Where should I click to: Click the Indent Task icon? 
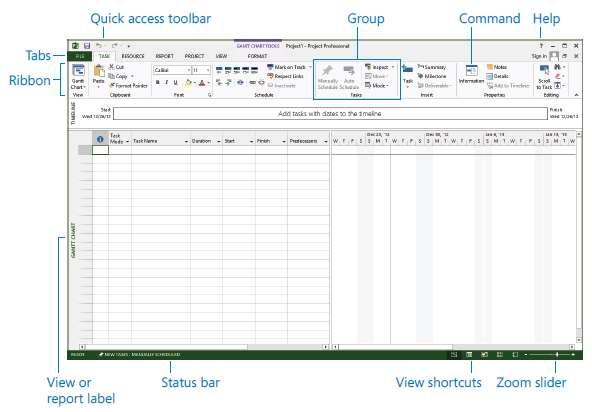point(228,82)
